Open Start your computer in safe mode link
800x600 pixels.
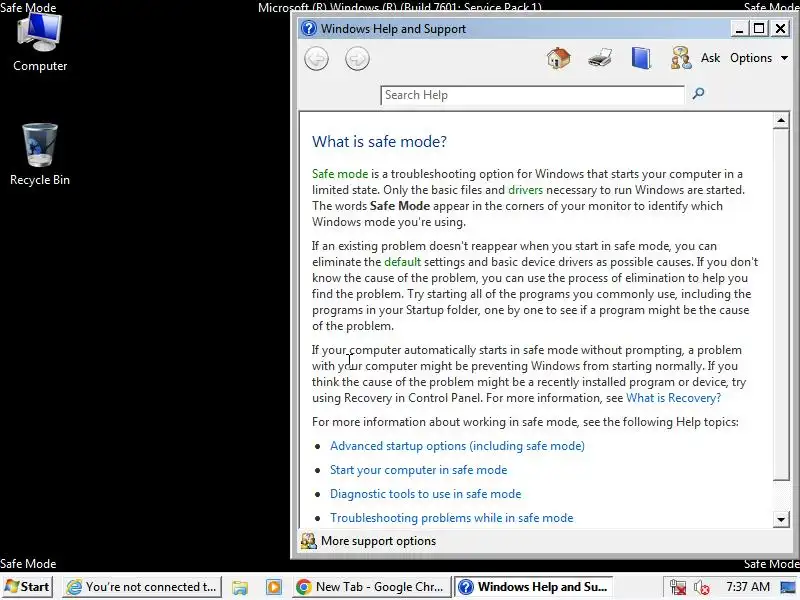click(418, 470)
